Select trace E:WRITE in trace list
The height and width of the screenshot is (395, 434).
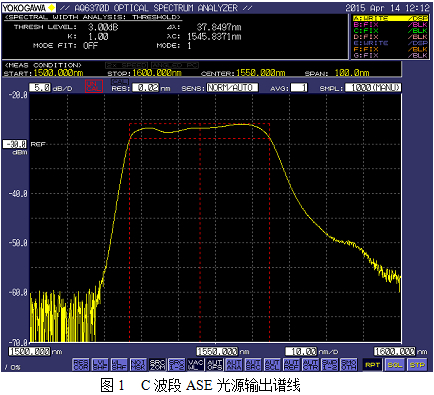click(390, 43)
